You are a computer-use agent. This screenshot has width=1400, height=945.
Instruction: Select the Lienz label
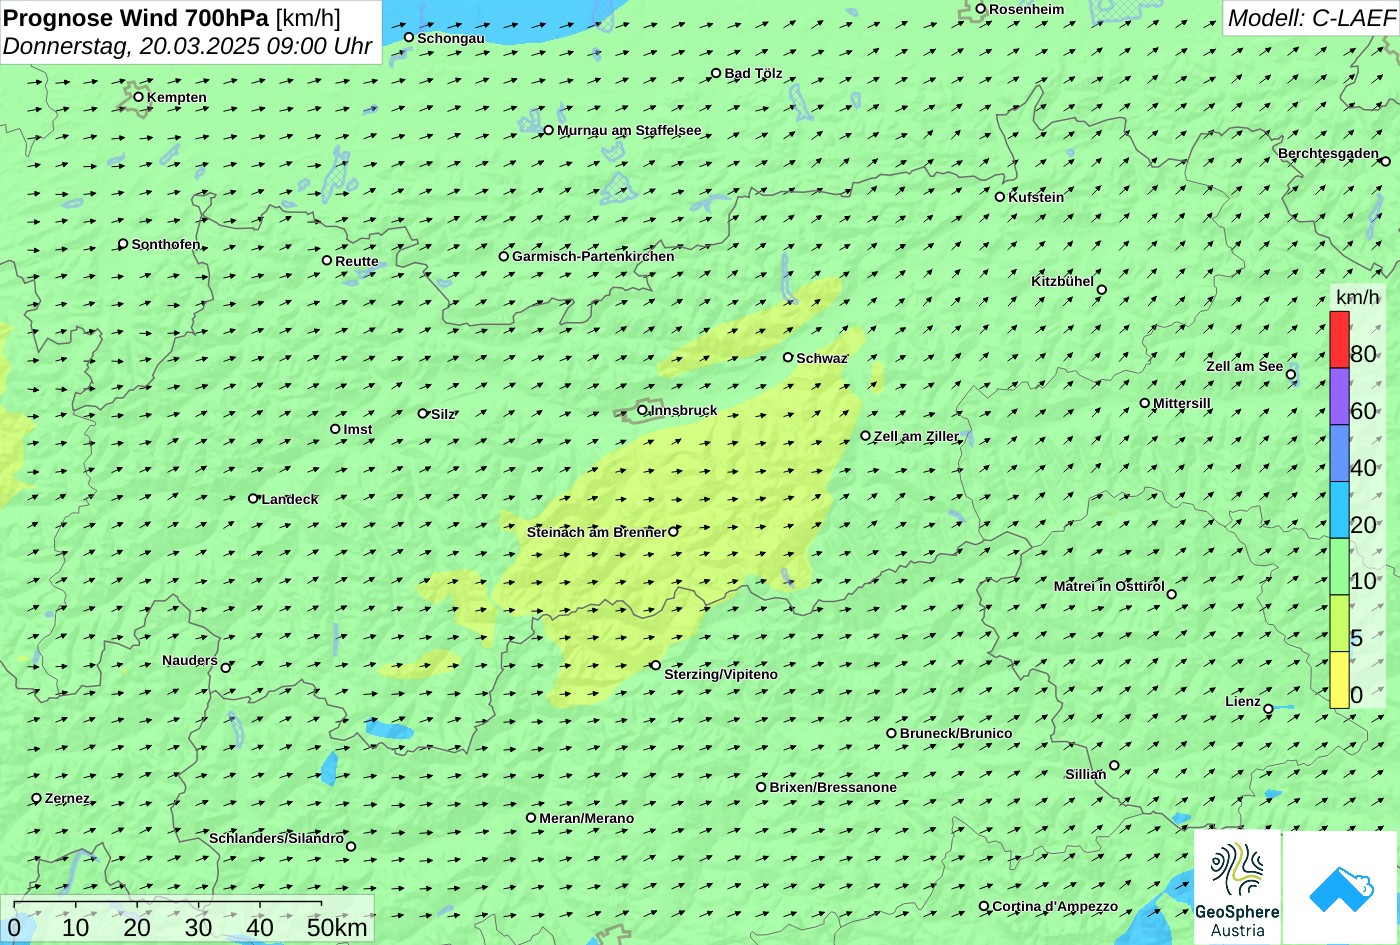pyautogui.click(x=1243, y=701)
